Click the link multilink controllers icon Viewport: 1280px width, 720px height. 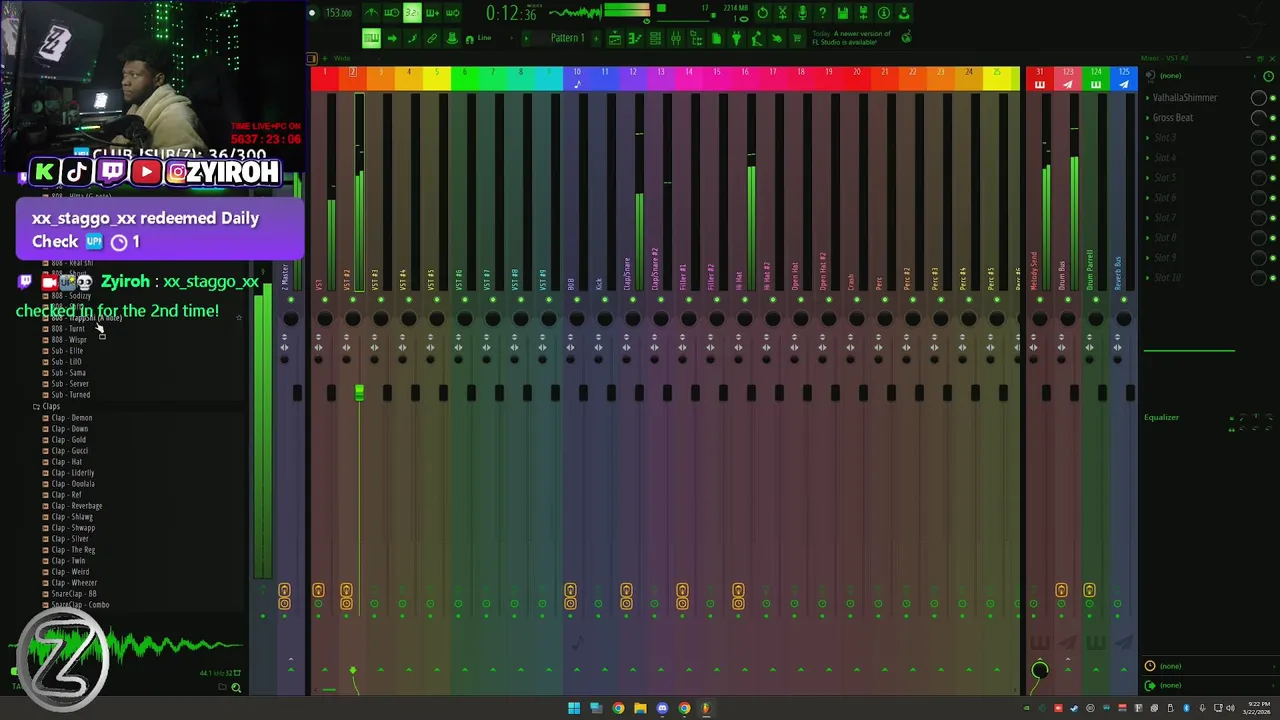pos(432,38)
